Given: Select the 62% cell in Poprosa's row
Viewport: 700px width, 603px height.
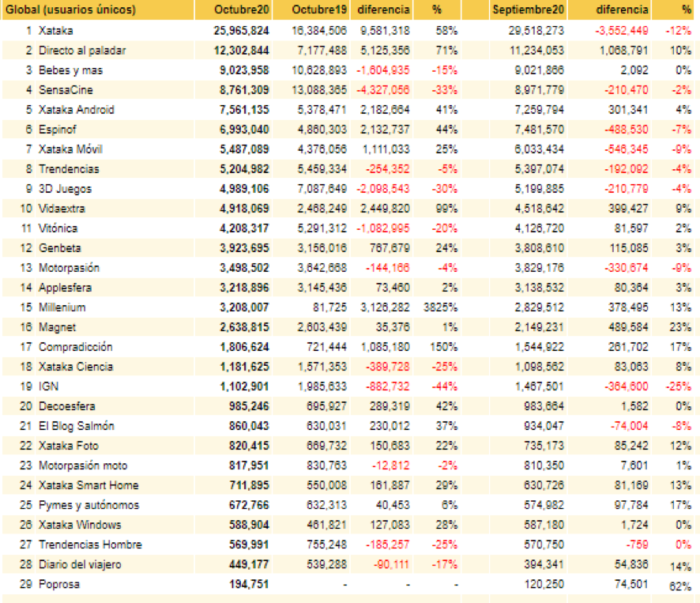Looking at the screenshot, I should tap(680, 586).
